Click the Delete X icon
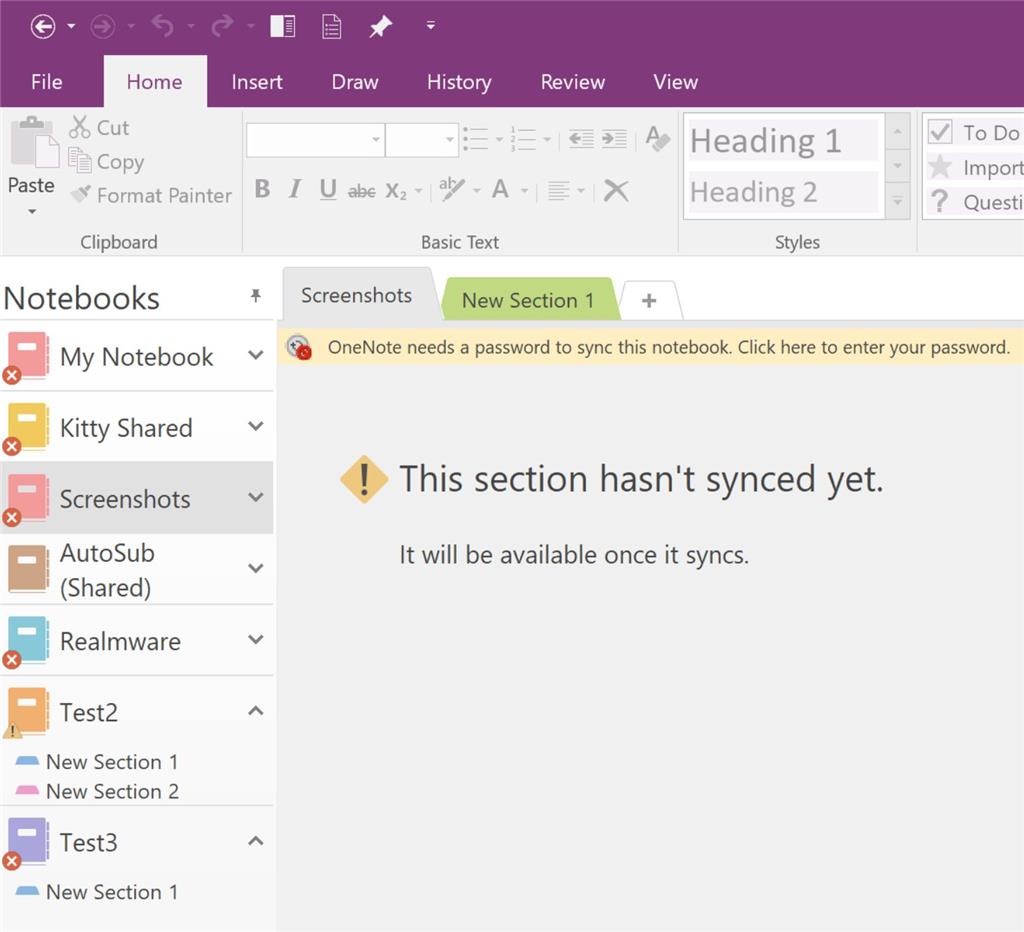Image resolution: width=1024 pixels, height=932 pixels. click(616, 191)
